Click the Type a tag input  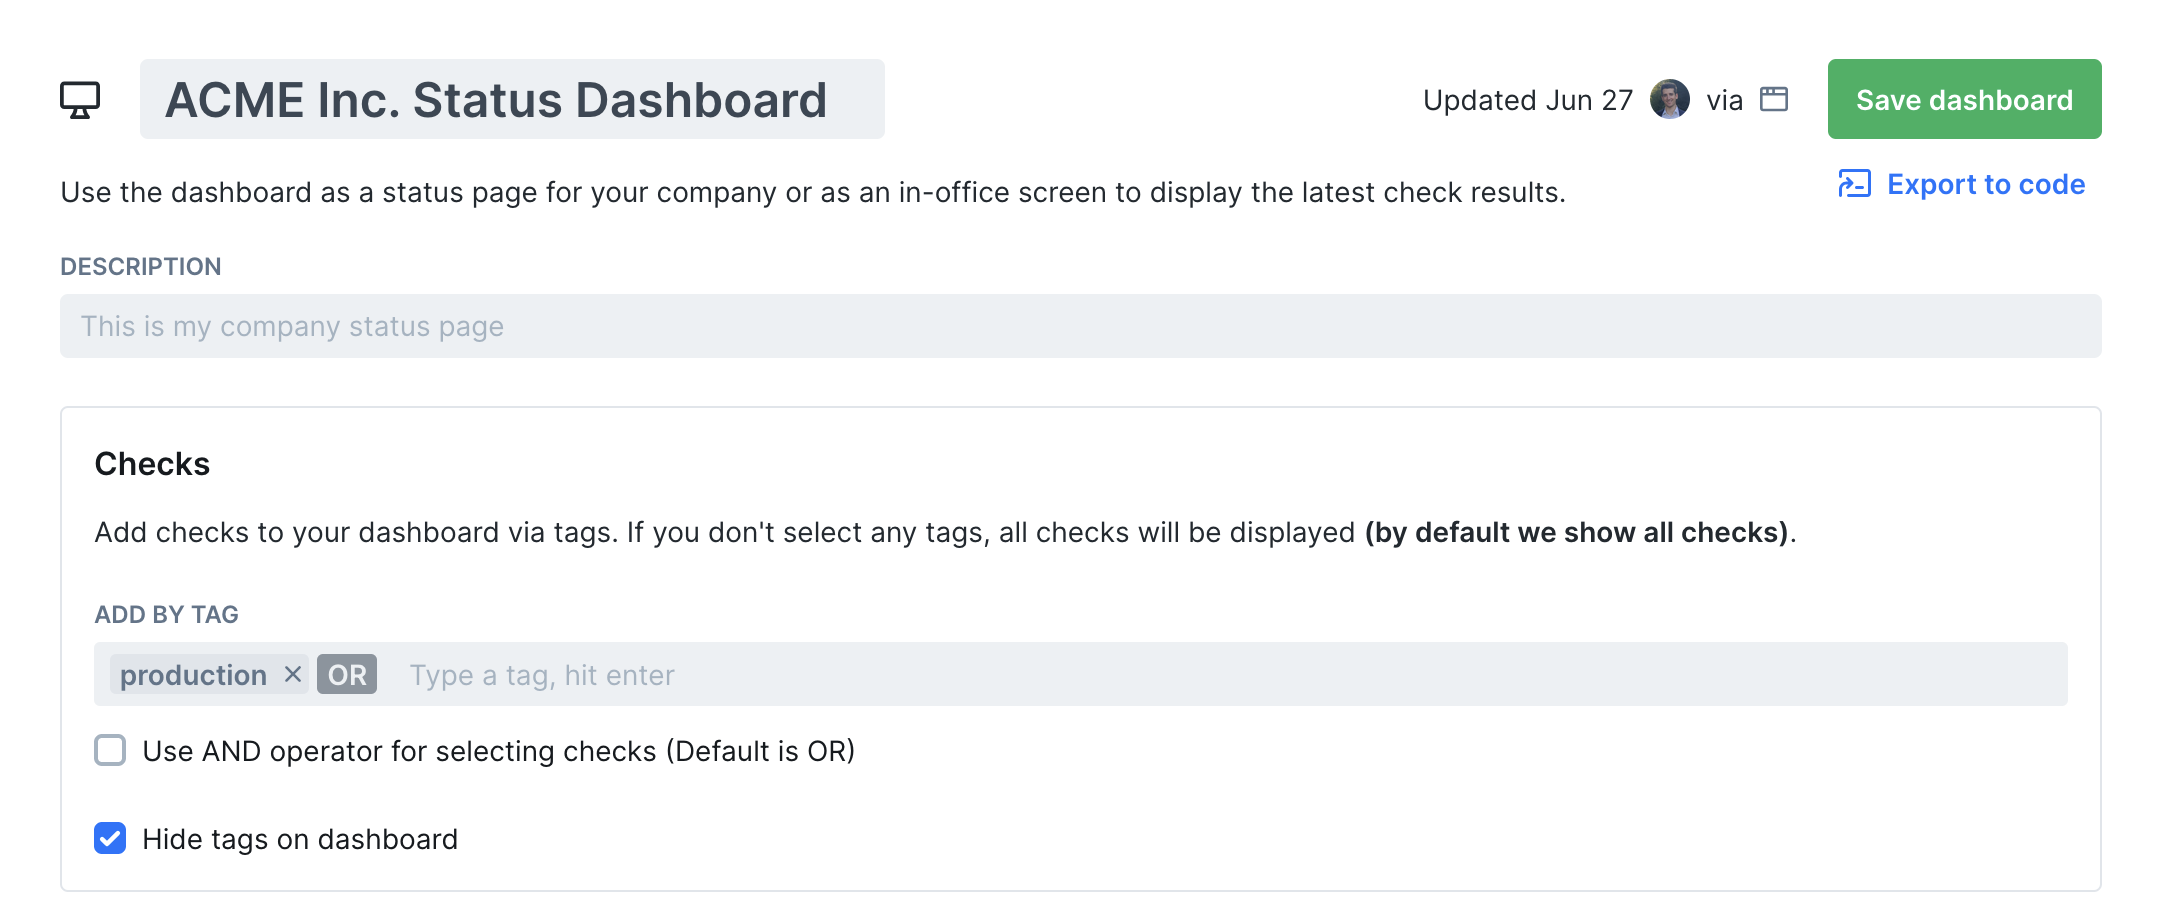pos(1220,674)
